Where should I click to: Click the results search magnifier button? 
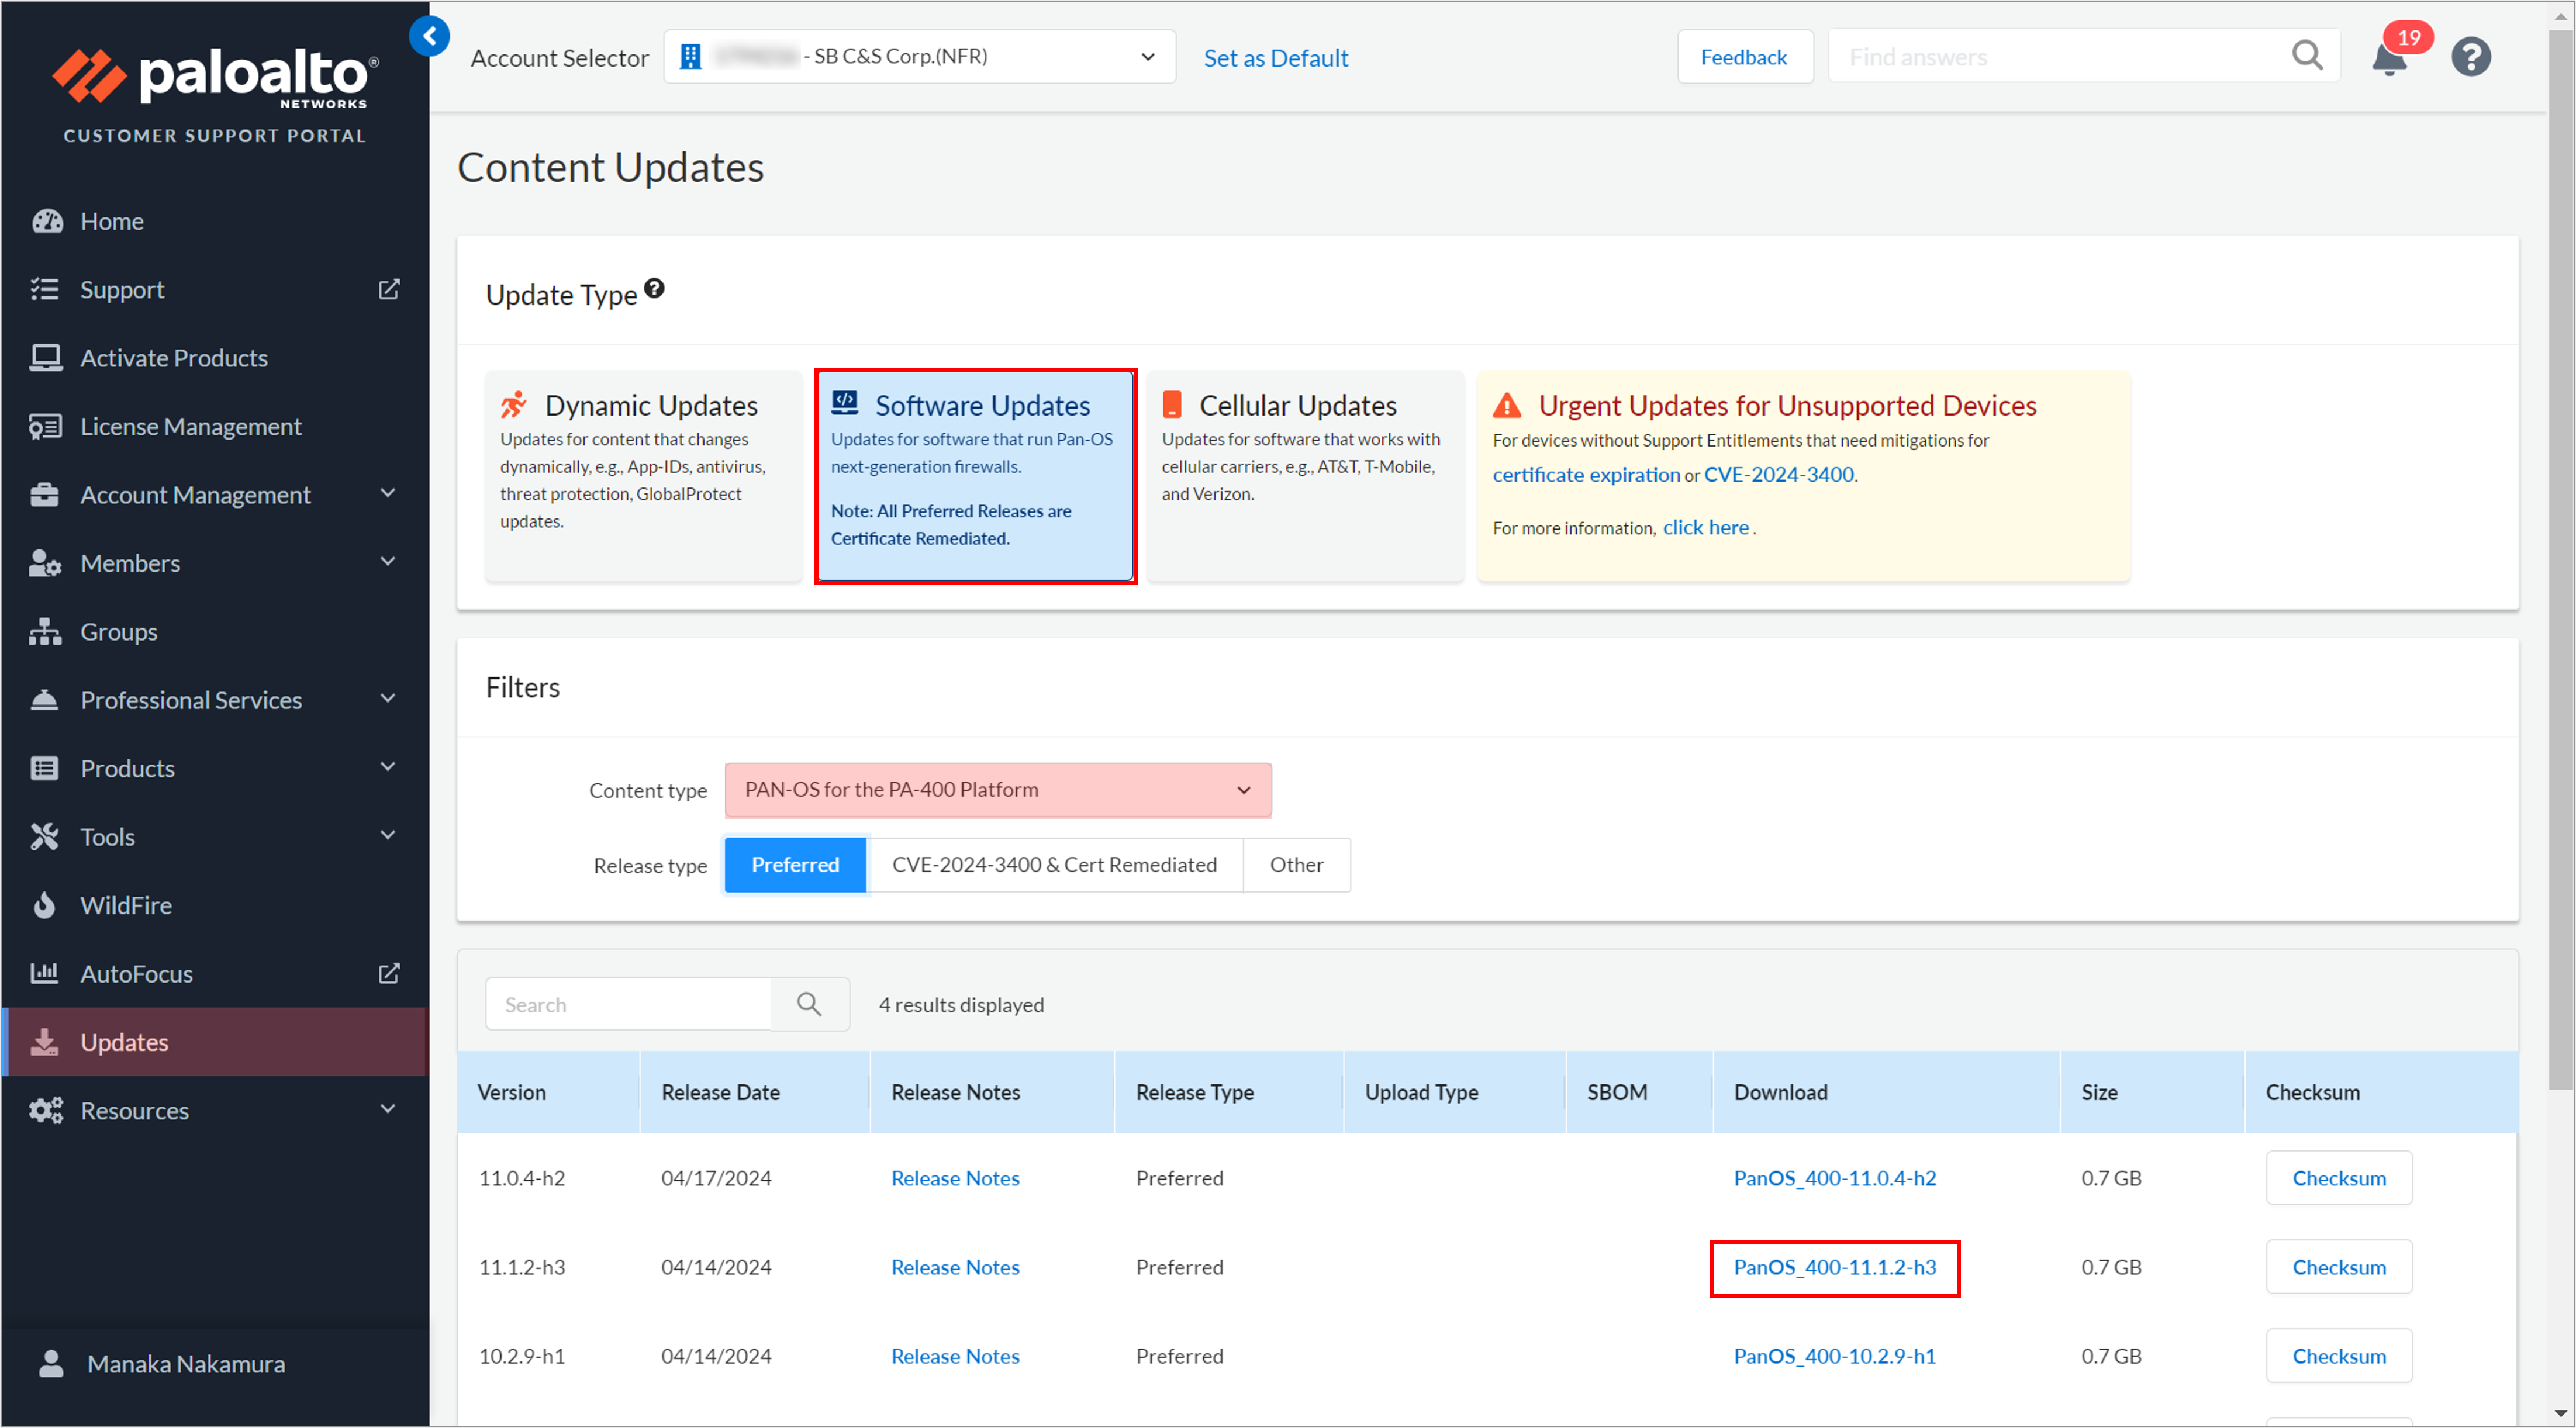[x=809, y=1004]
